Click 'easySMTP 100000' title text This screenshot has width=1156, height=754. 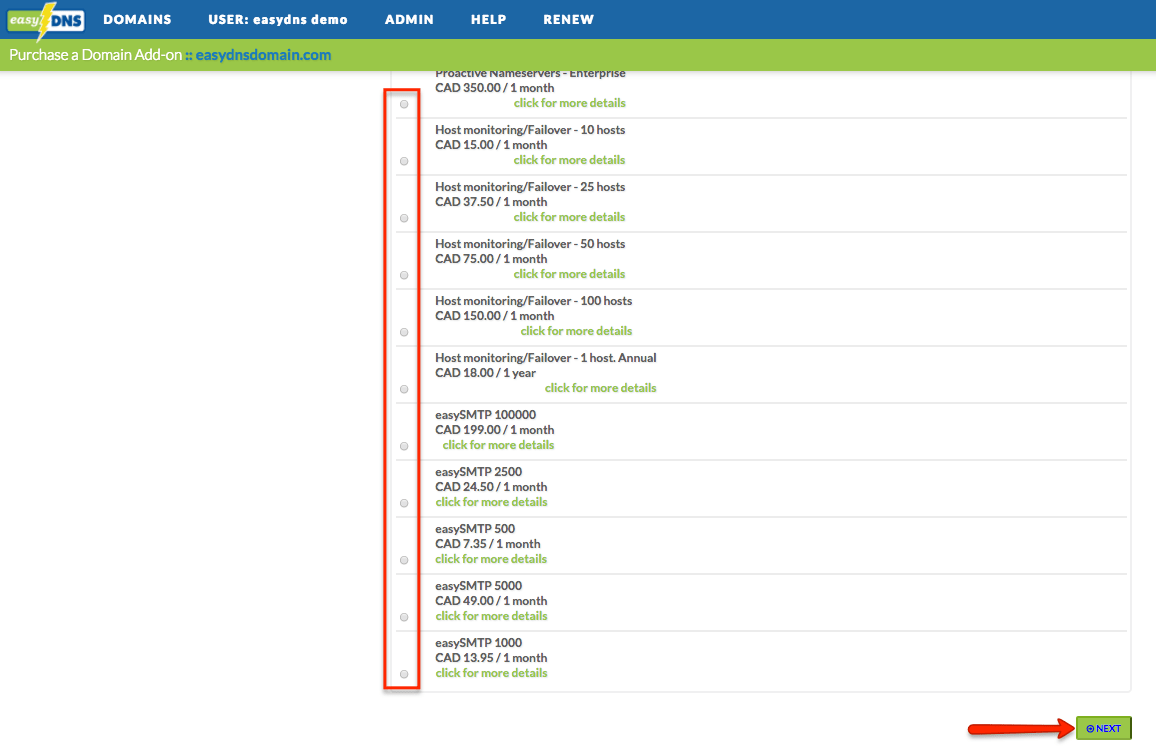[x=485, y=415]
